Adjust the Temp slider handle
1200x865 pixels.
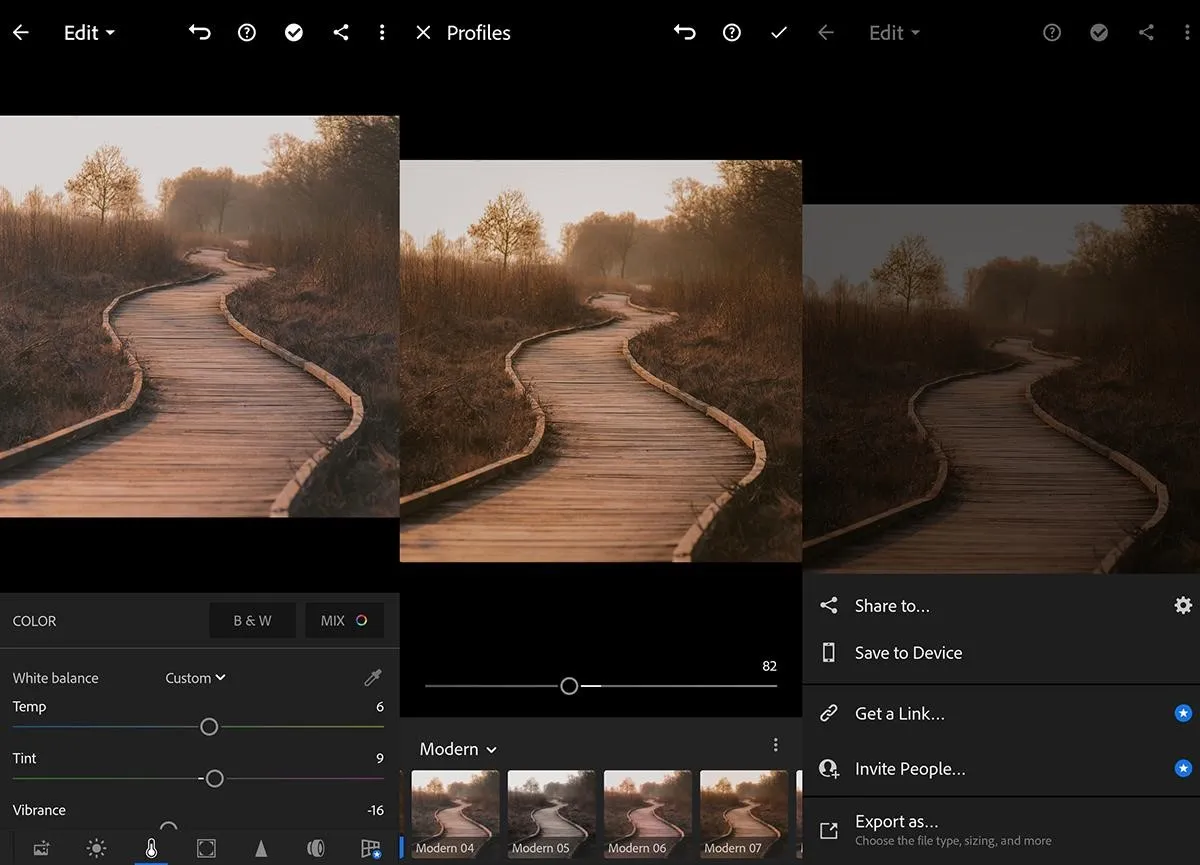(x=209, y=727)
